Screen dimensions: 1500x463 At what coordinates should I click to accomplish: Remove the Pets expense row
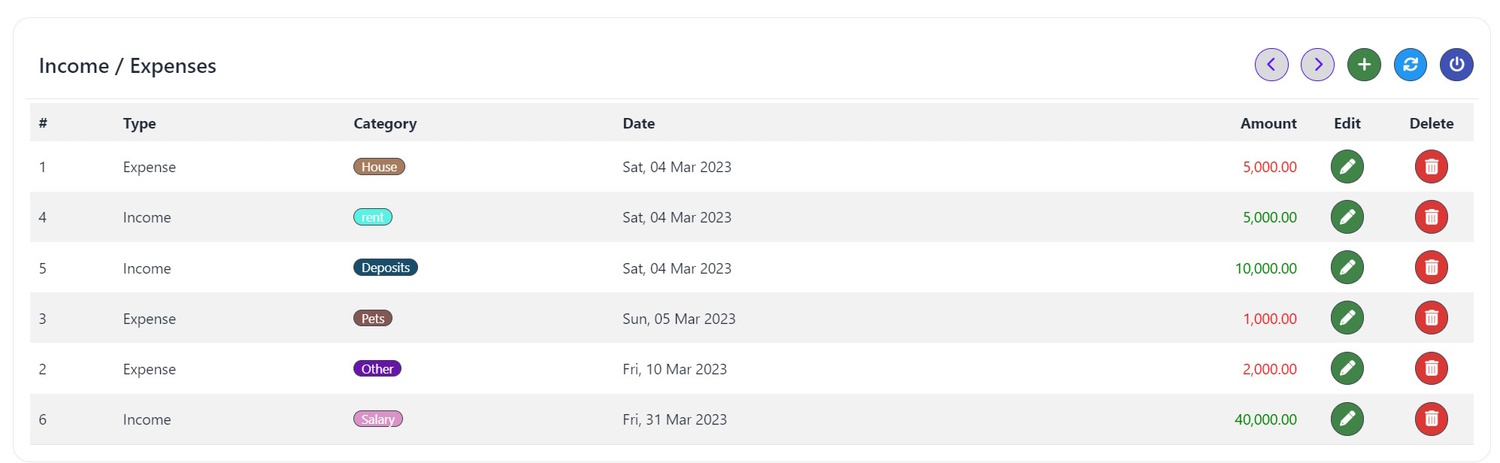click(1431, 318)
